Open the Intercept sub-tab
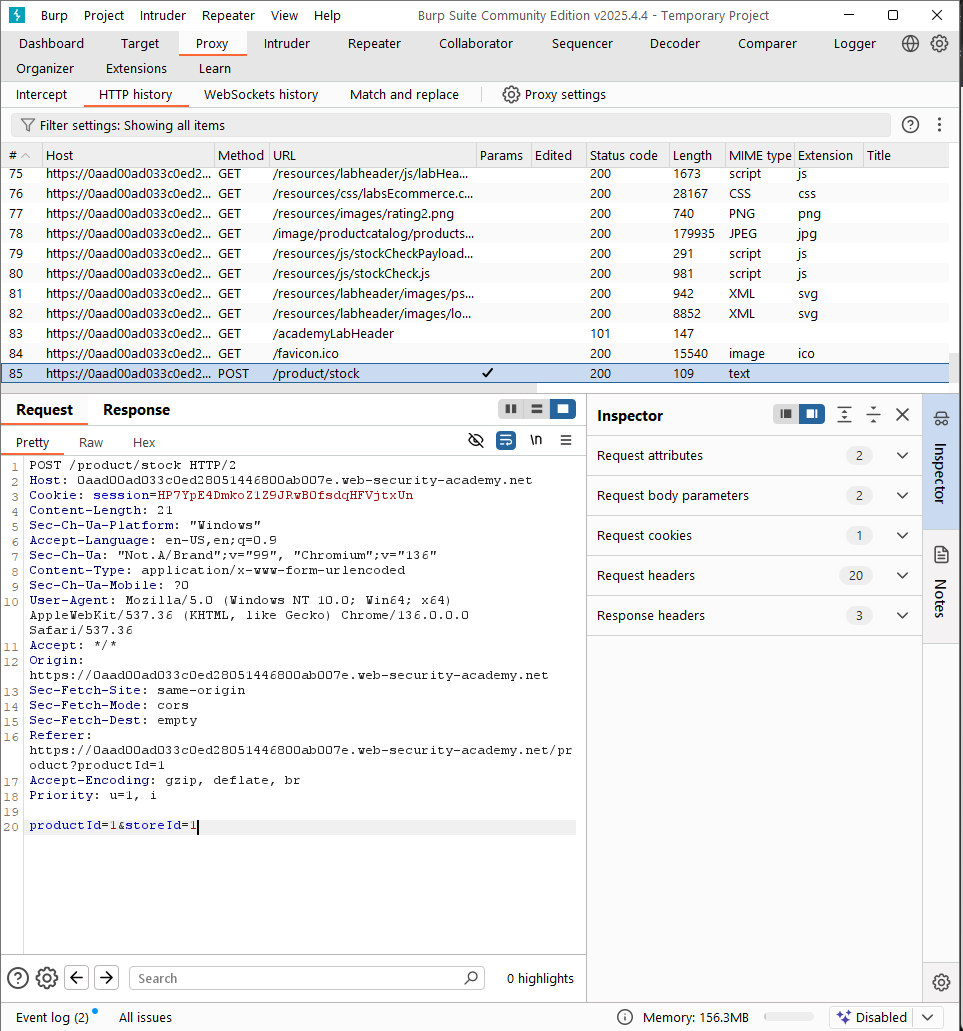Image resolution: width=963 pixels, height=1031 pixels. [x=41, y=95]
